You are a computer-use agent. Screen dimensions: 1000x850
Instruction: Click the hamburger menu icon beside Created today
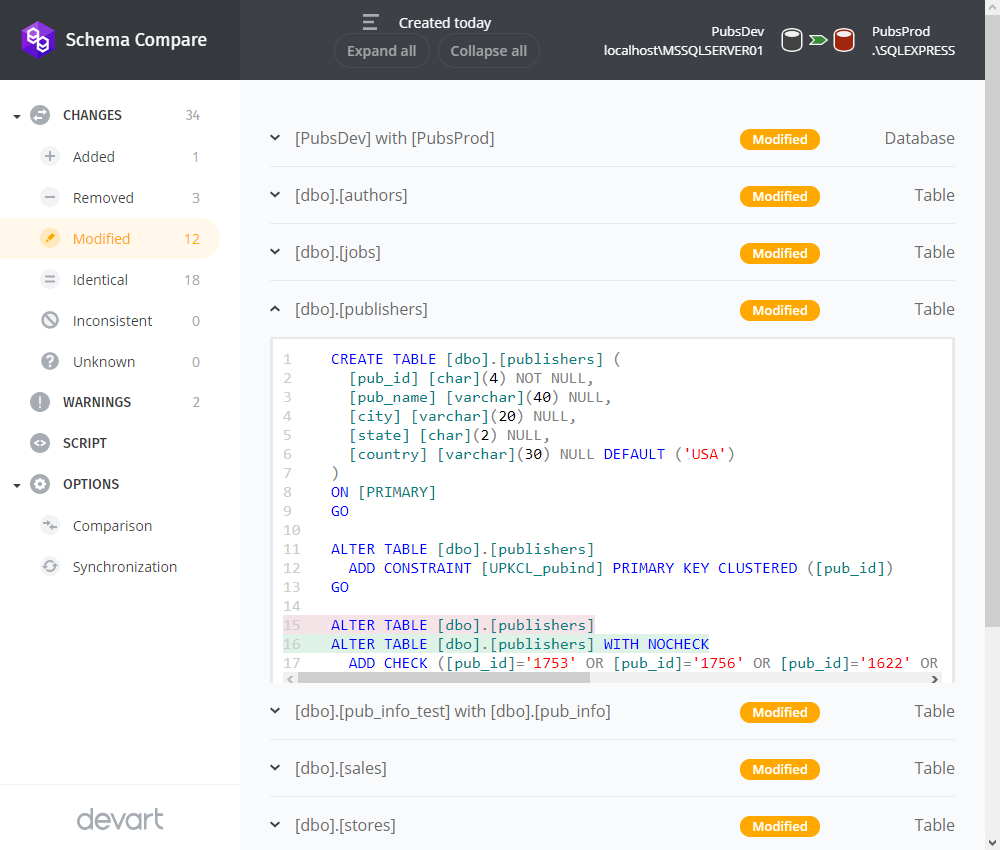click(371, 22)
